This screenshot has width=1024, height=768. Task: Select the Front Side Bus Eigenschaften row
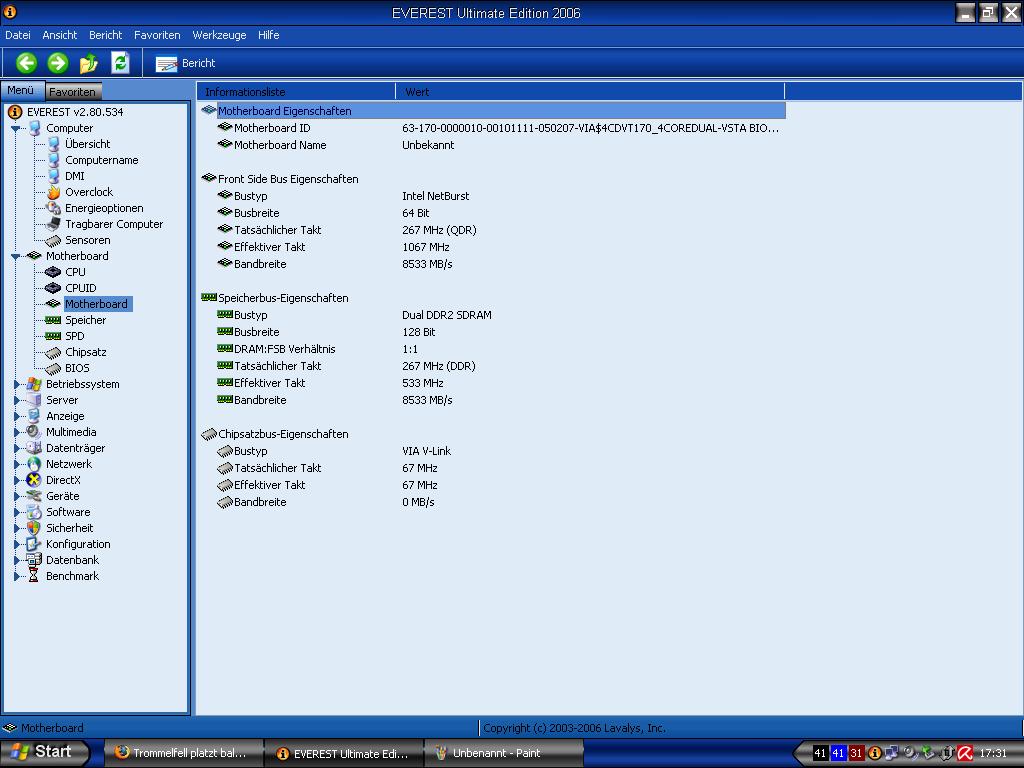[492, 179]
